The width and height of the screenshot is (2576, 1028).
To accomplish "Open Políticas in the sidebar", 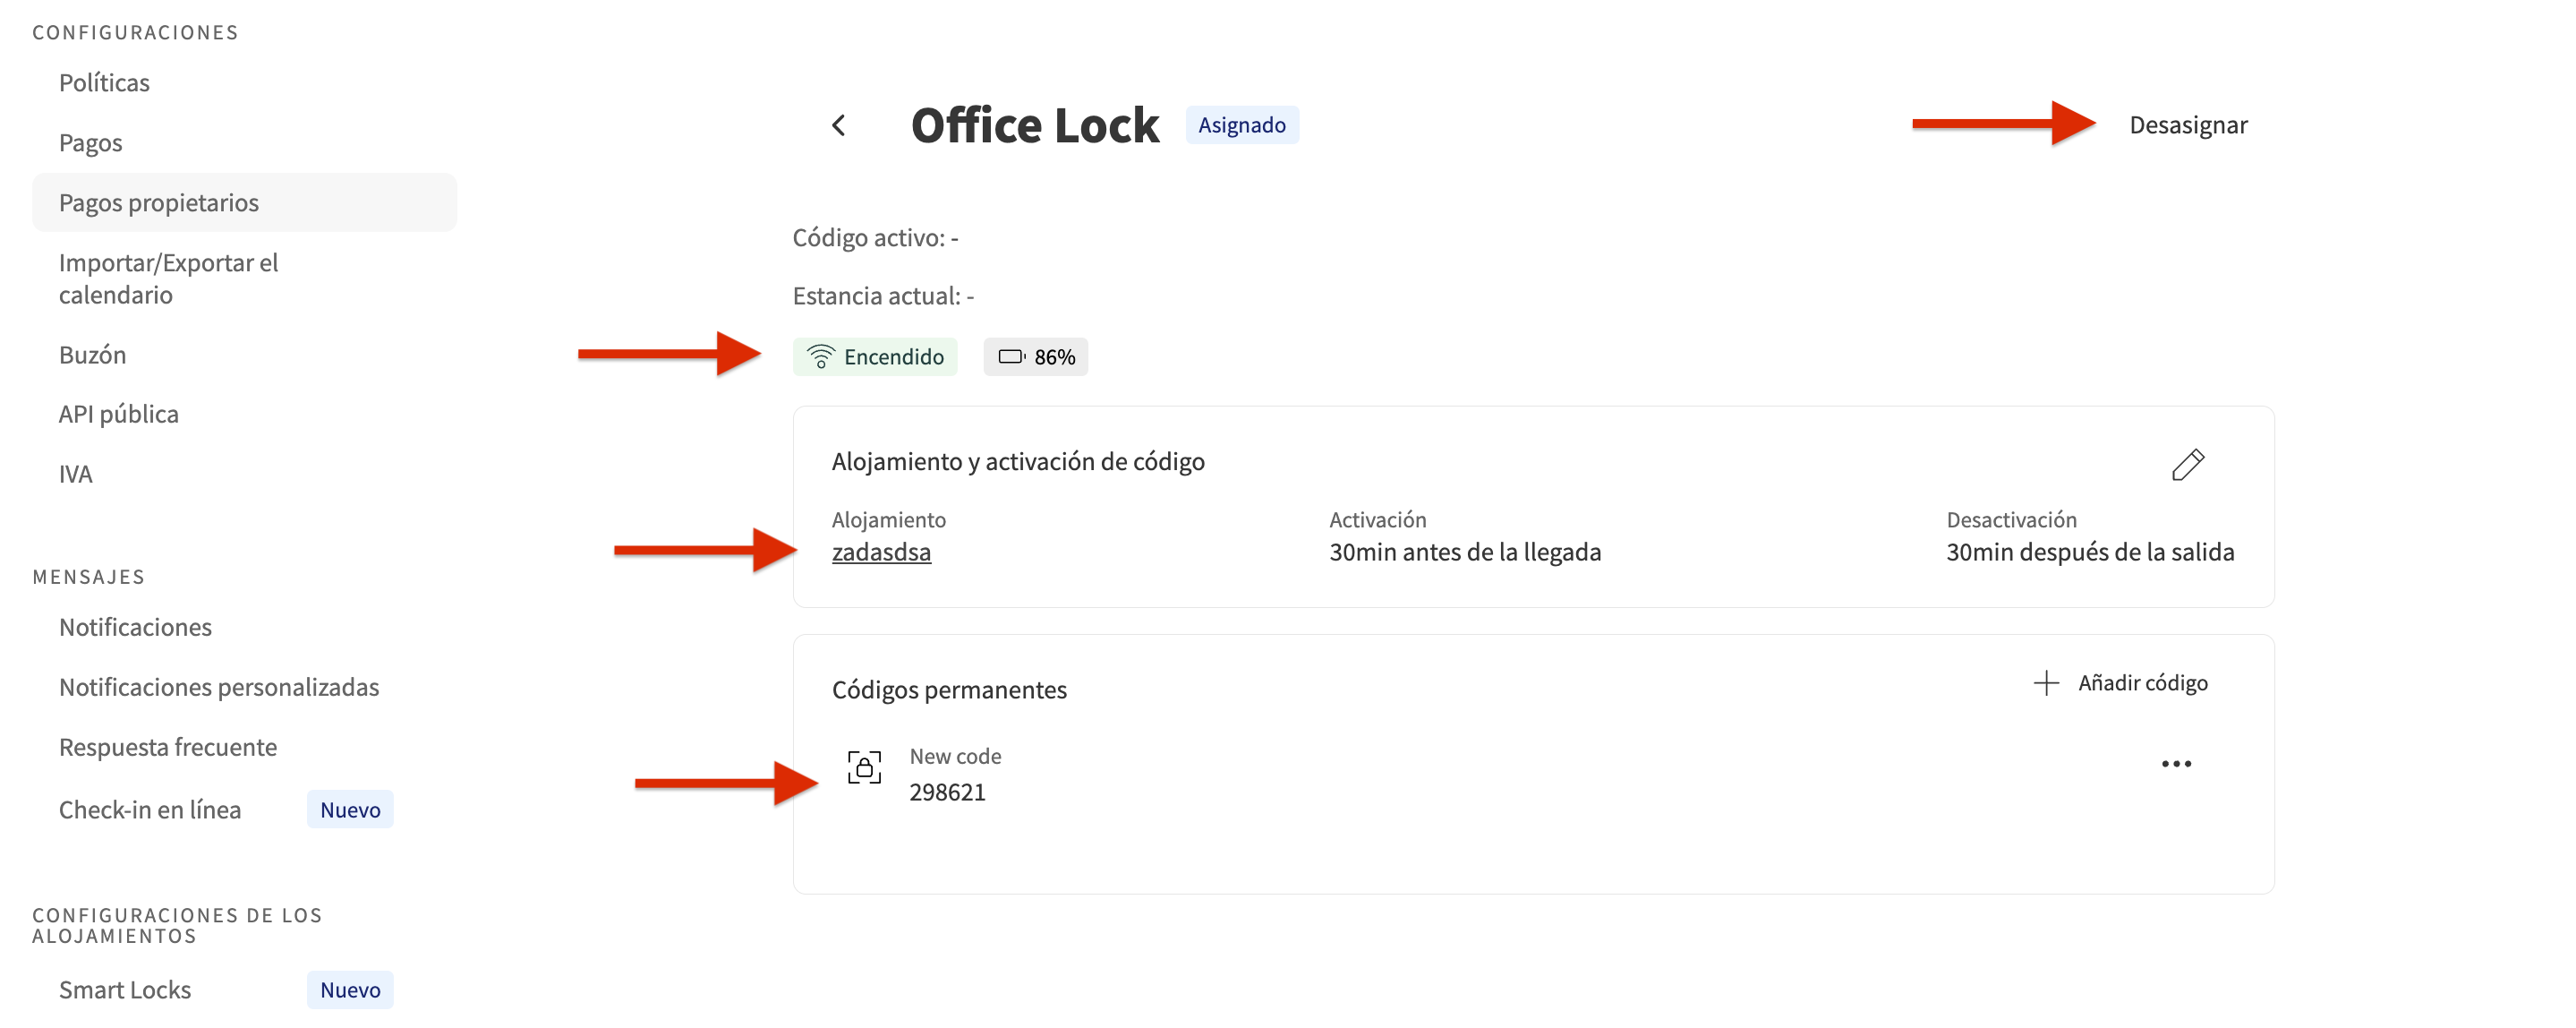I will click(x=104, y=83).
